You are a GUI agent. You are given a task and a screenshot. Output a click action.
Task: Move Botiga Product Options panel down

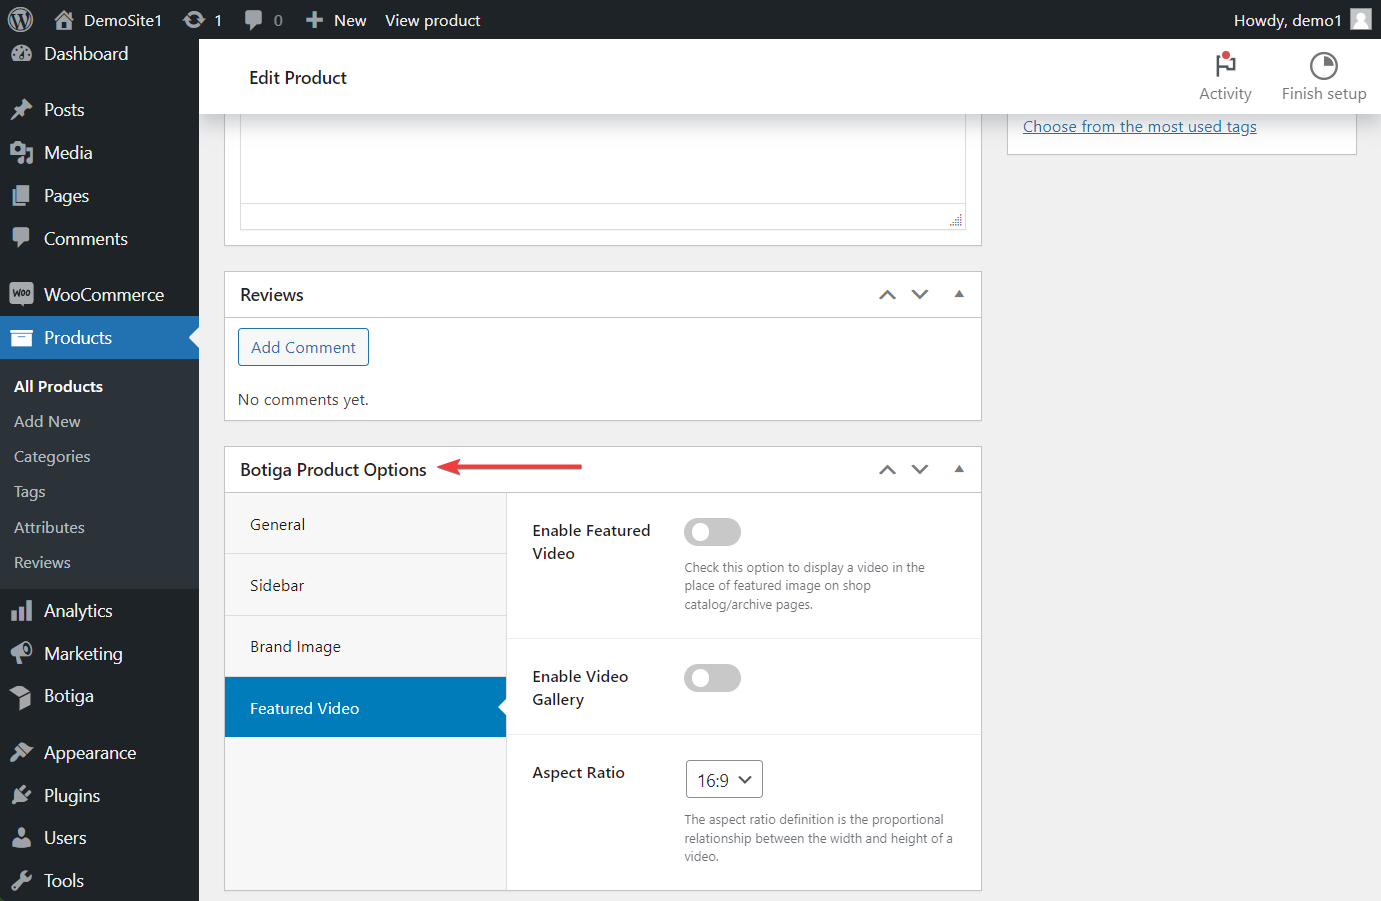click(x=920, y=470)
